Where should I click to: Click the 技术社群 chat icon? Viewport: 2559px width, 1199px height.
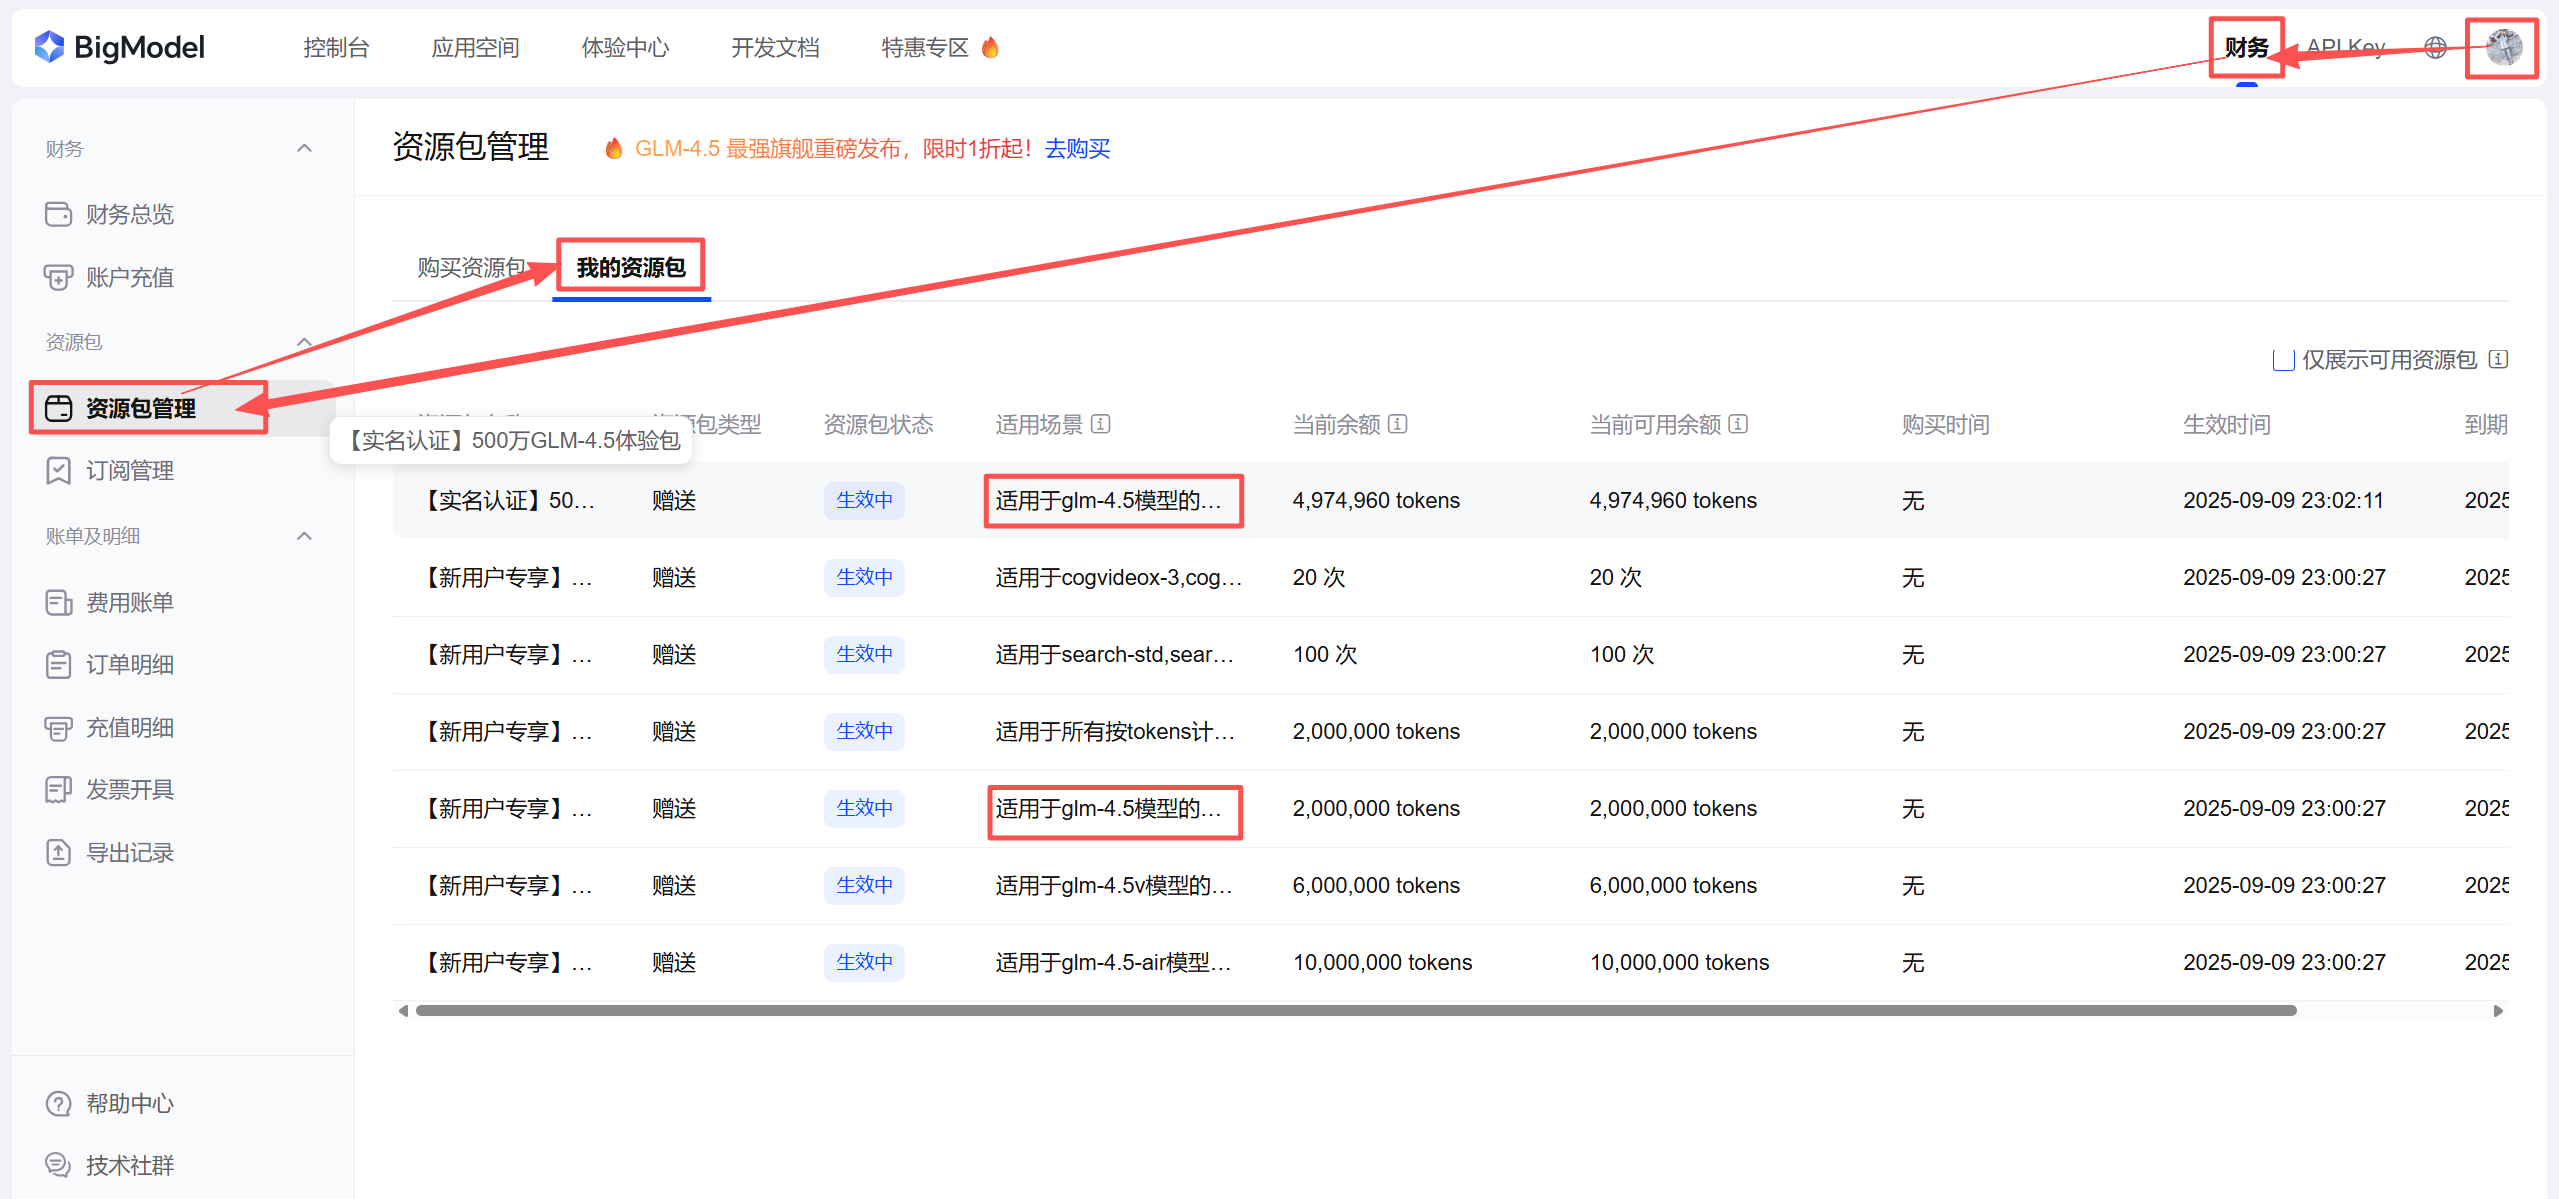click(59, 1165)
